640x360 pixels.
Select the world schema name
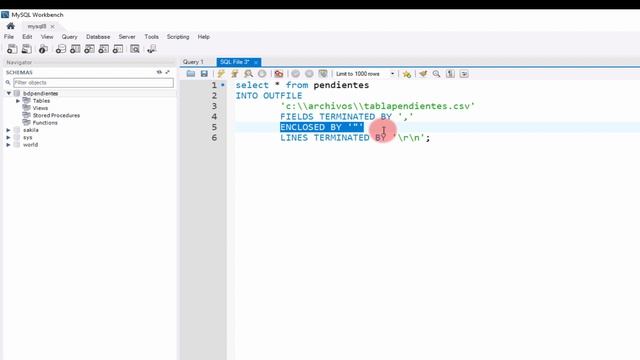pyautogui.click(x=30, y=145)
